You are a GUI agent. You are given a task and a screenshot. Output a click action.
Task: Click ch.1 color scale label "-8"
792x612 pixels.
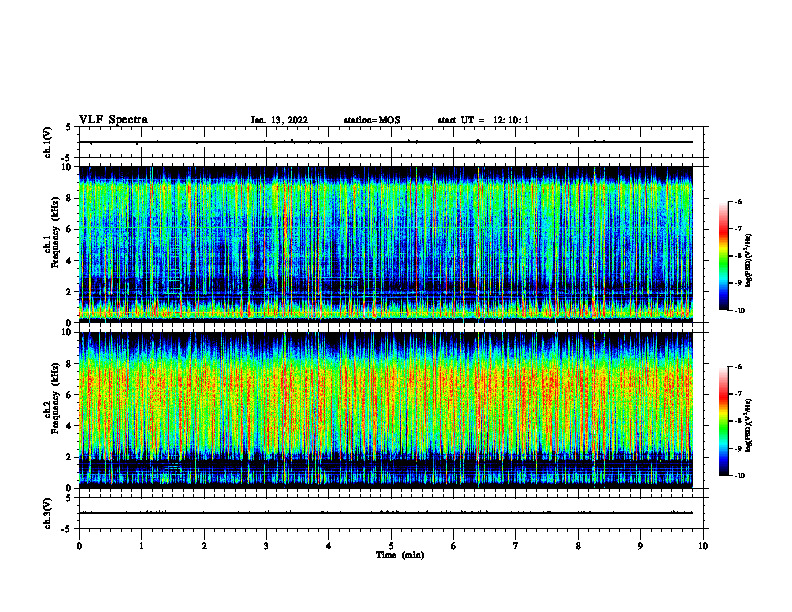point(738,256)
